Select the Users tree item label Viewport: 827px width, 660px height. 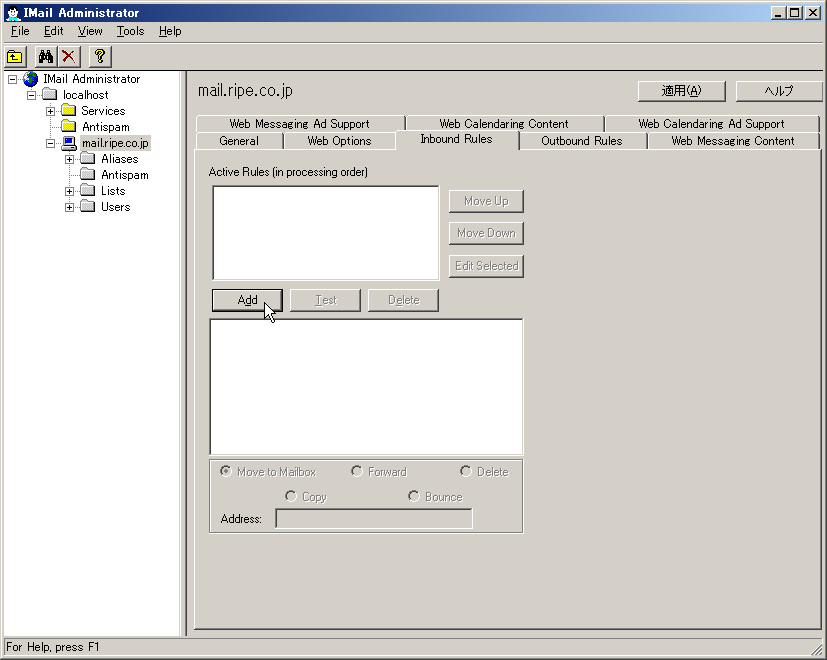[x=116, y=207]
